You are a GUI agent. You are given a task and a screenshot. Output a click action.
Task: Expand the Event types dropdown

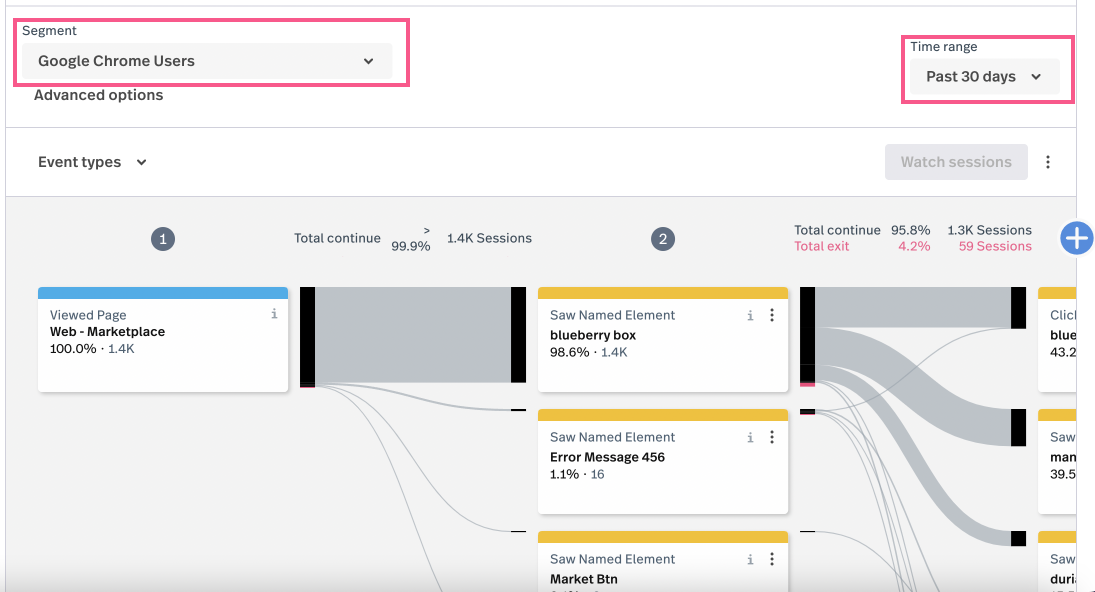coord(92,162)
